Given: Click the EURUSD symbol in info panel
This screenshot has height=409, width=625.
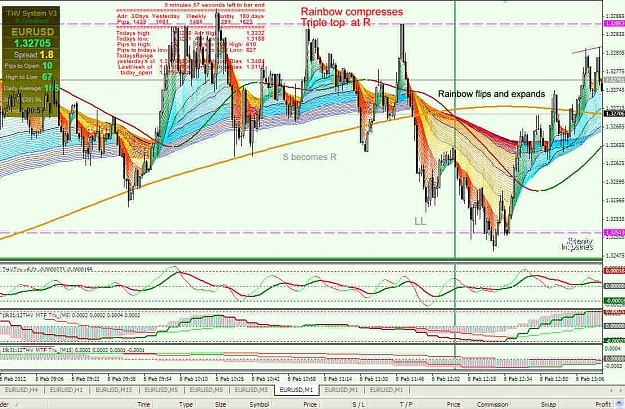Looking at the screenshot, I should [x=32, y=32].
